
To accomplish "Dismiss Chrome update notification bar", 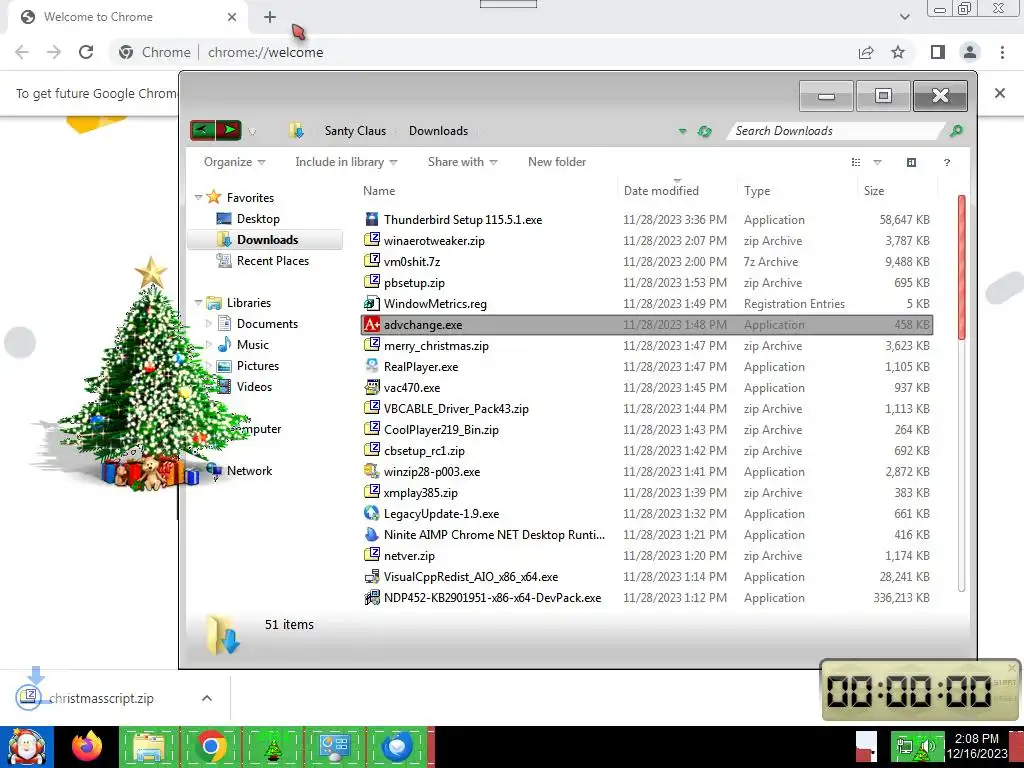I will click(1000, 93).
